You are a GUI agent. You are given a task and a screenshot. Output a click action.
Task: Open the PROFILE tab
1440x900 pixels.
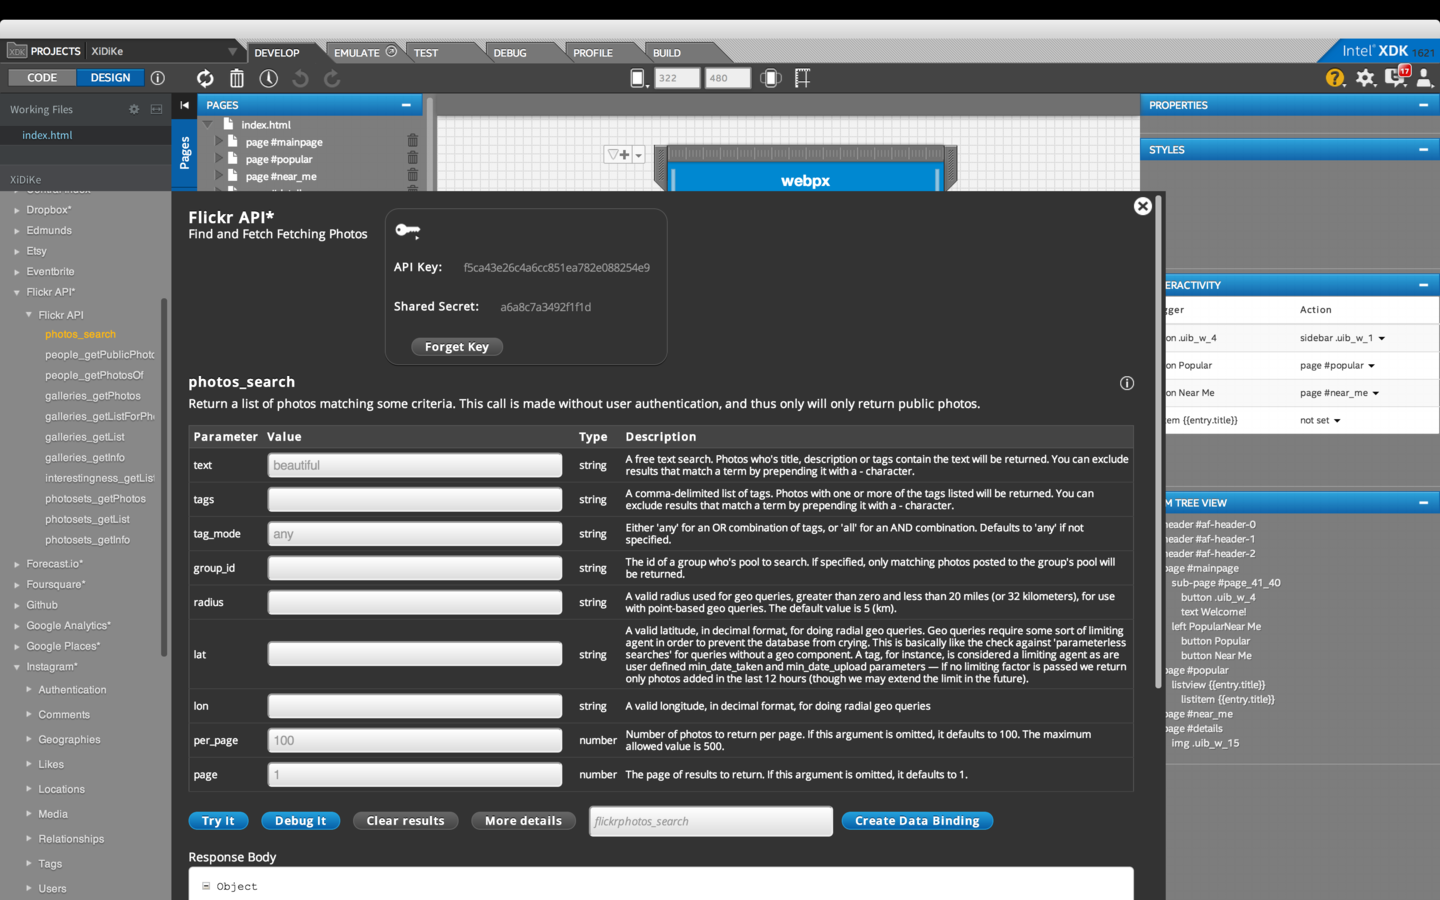tap(593, 53)
